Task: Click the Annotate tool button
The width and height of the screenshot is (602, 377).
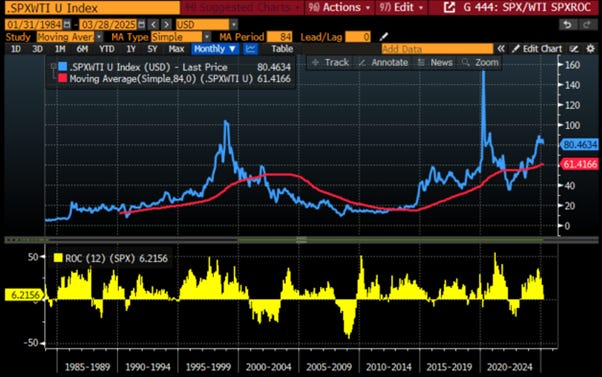Action: coord(383,62)
